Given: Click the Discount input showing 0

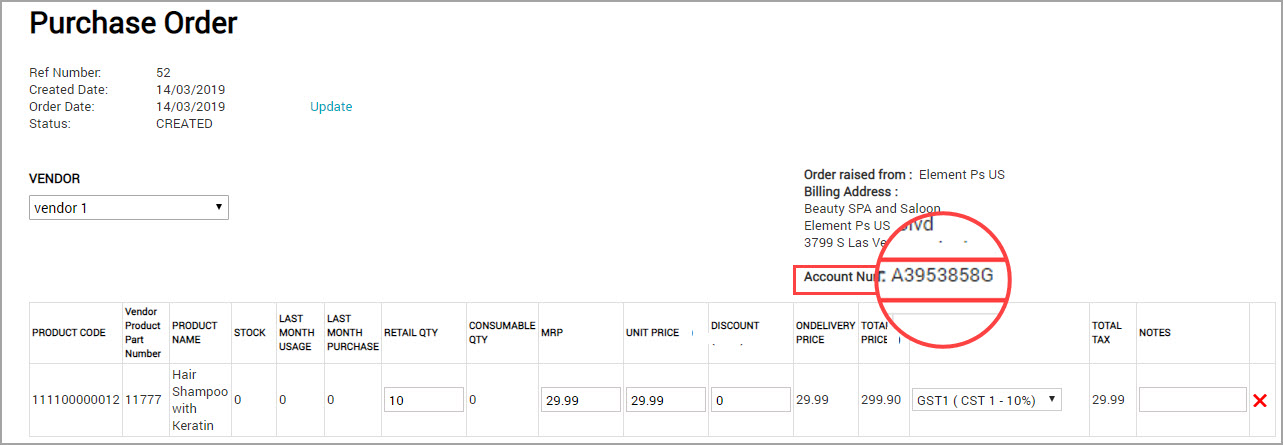Looking at the screenshot, I should click(751, 400).
